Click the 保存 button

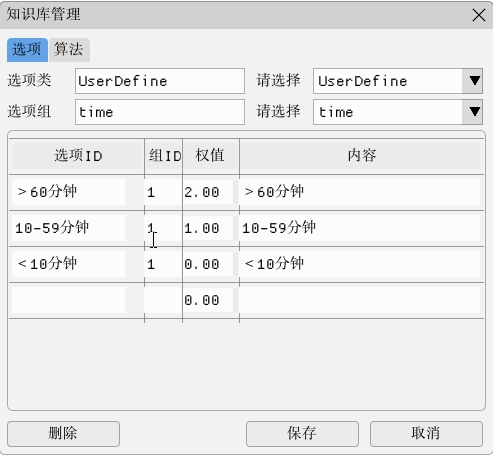pyautogui.click(x=302, y=434)
